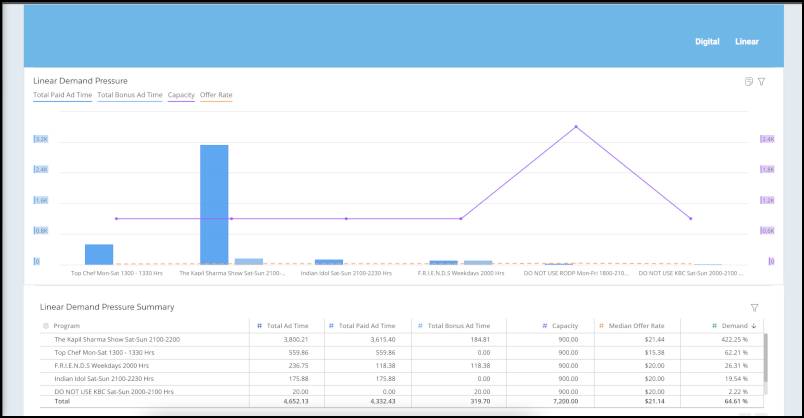Click hash icon of Capacity column
The height and width of the screenshot is (418, 804).
point(545,326)
